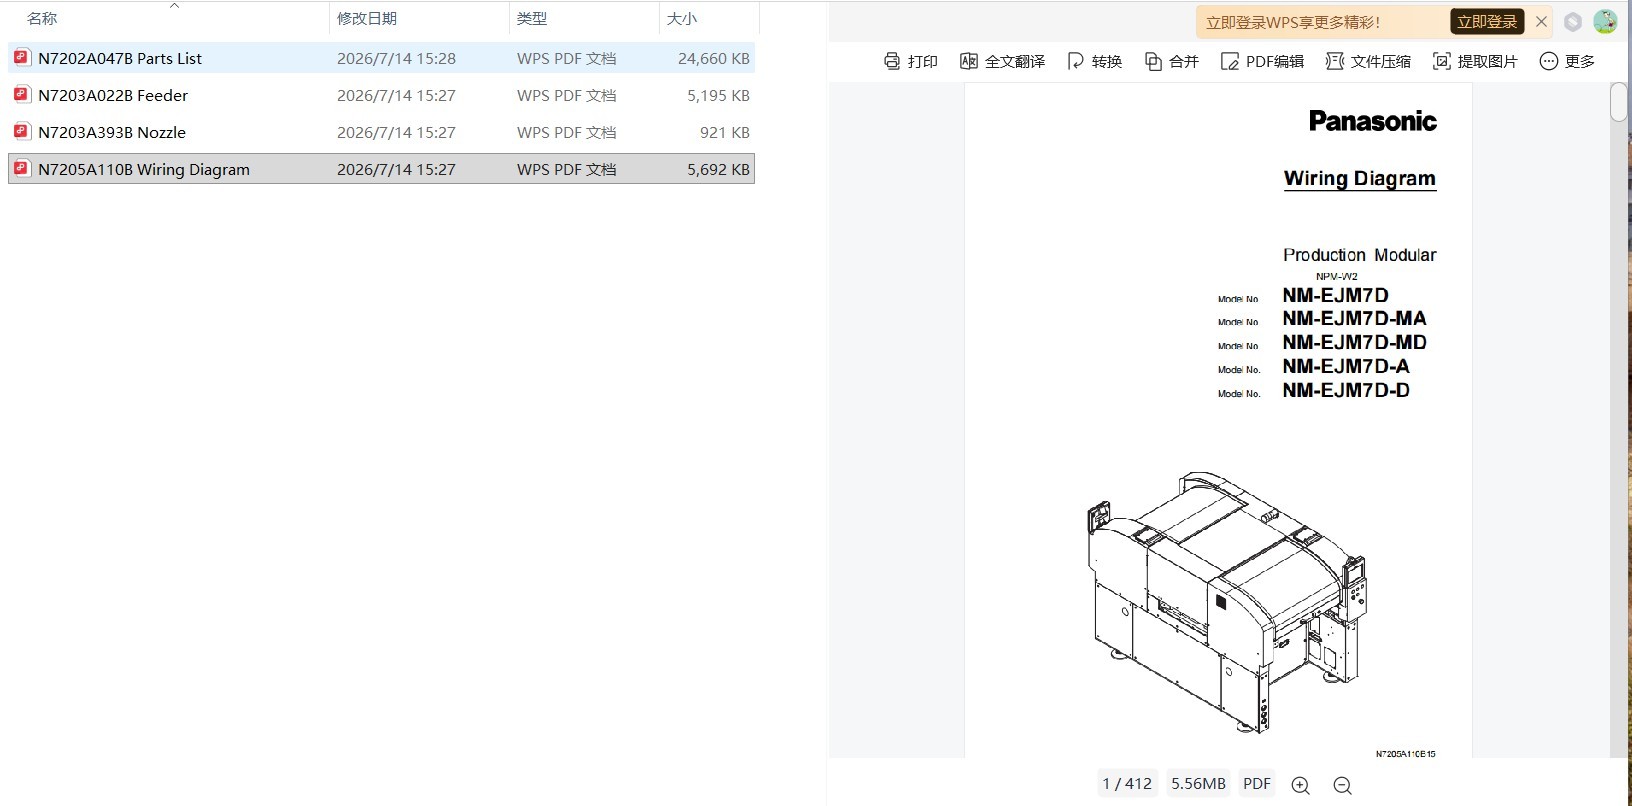Image resolution: width=1632 pixels, height=806 pixels.
Task: Click PDF icon of N7203A022B Feeder
Action: tap(21, 95)
